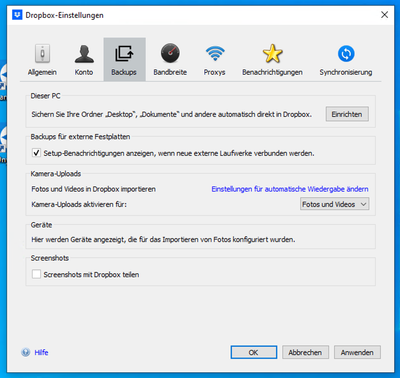Disable setup notifications for external drives
The height and width of the screenshot is (378, 400).
(x=36, y=153)
